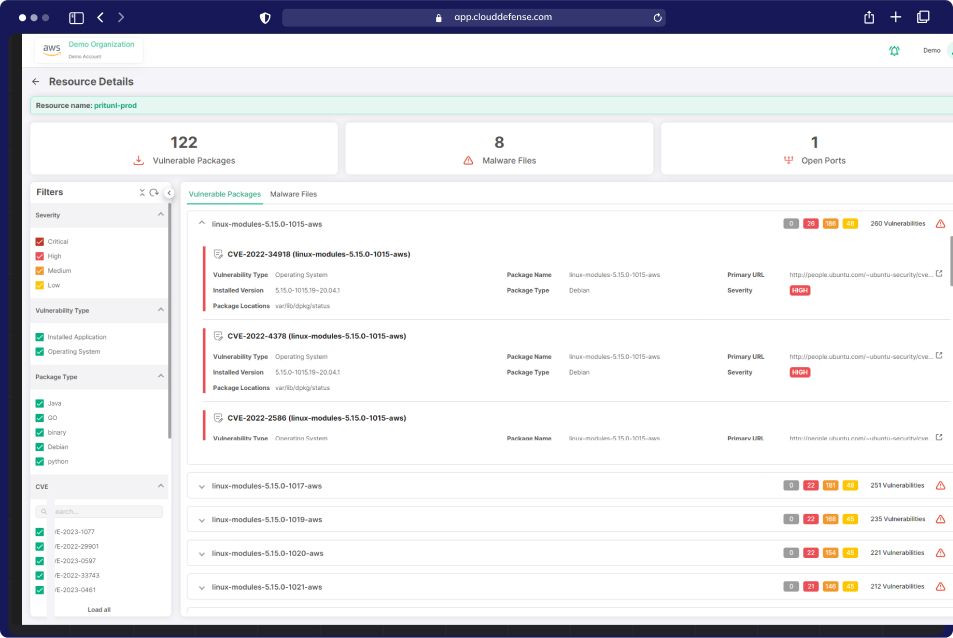This screenshot has width=953, height=638.
Task: Click the Vulnerable Packages download icon
Action: pyautogui.click(x=139, y=160)
